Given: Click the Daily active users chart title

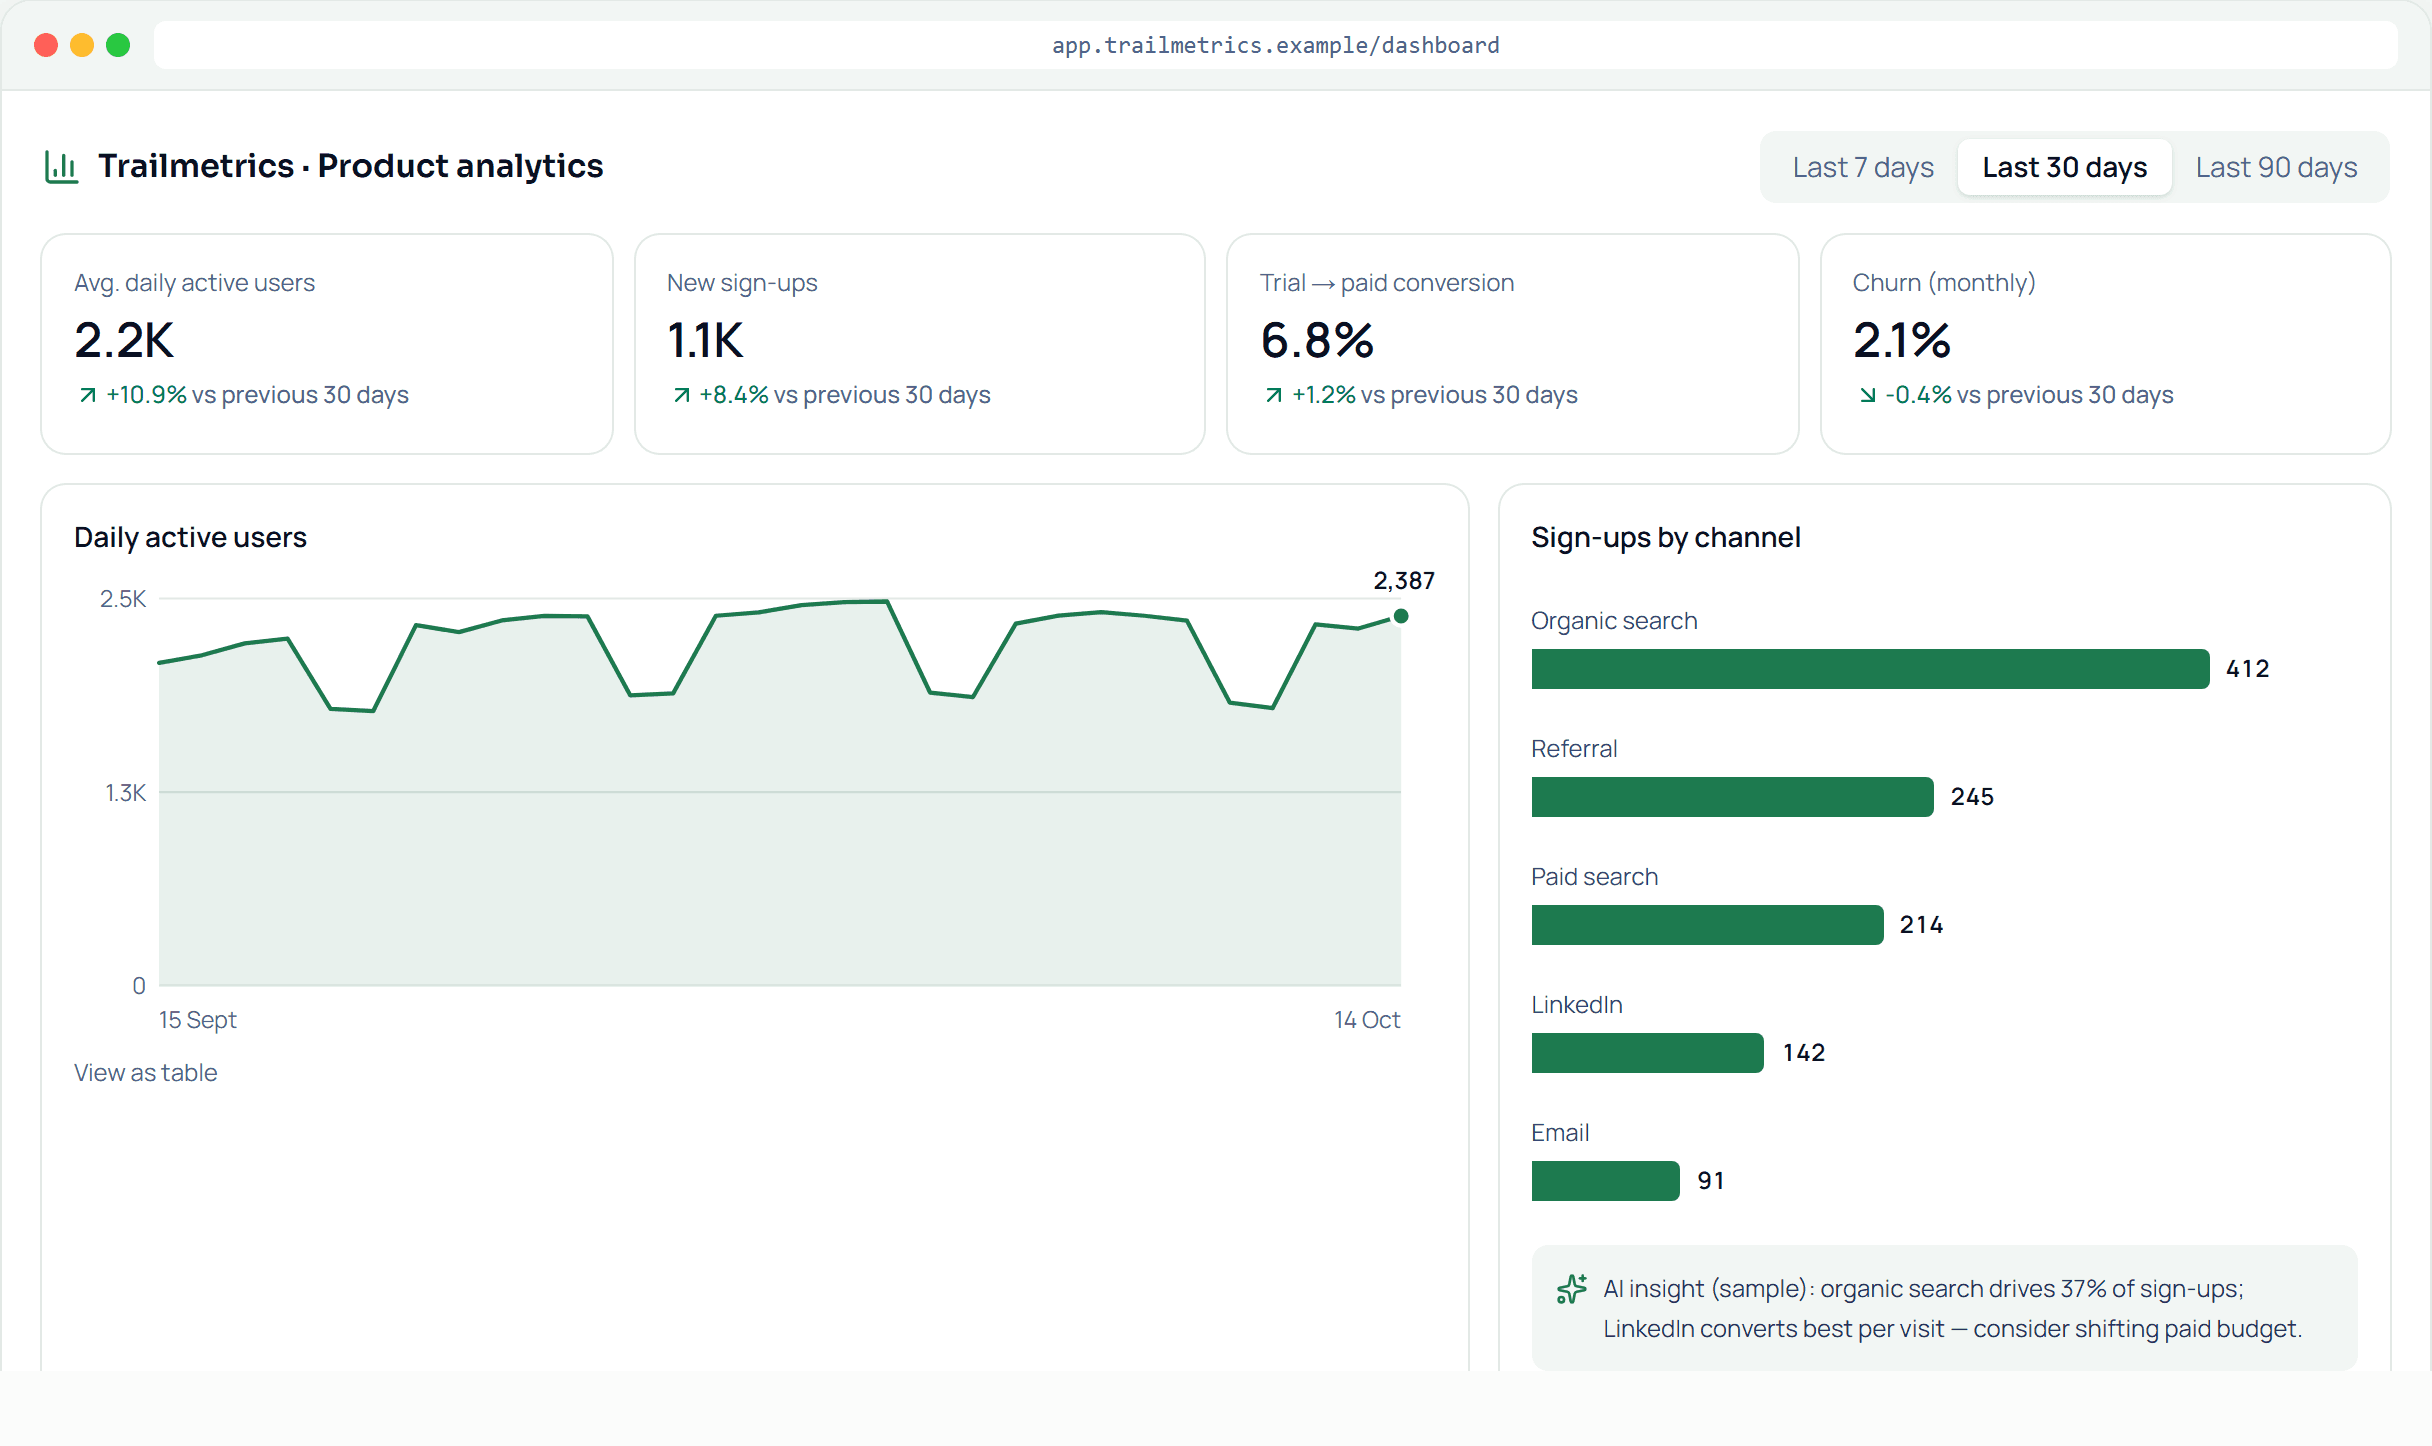Looking at the screenshot, I should pyautogui.click(x=190, y=538).
